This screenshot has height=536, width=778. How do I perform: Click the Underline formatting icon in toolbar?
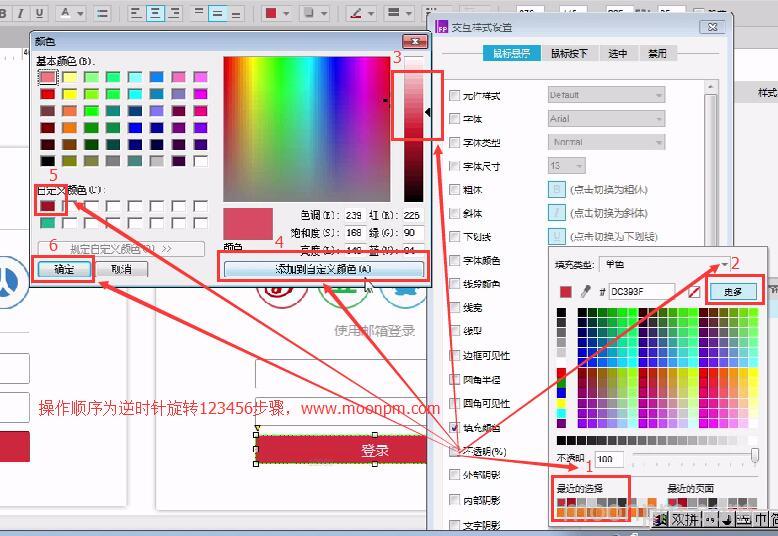click(40, 14)
